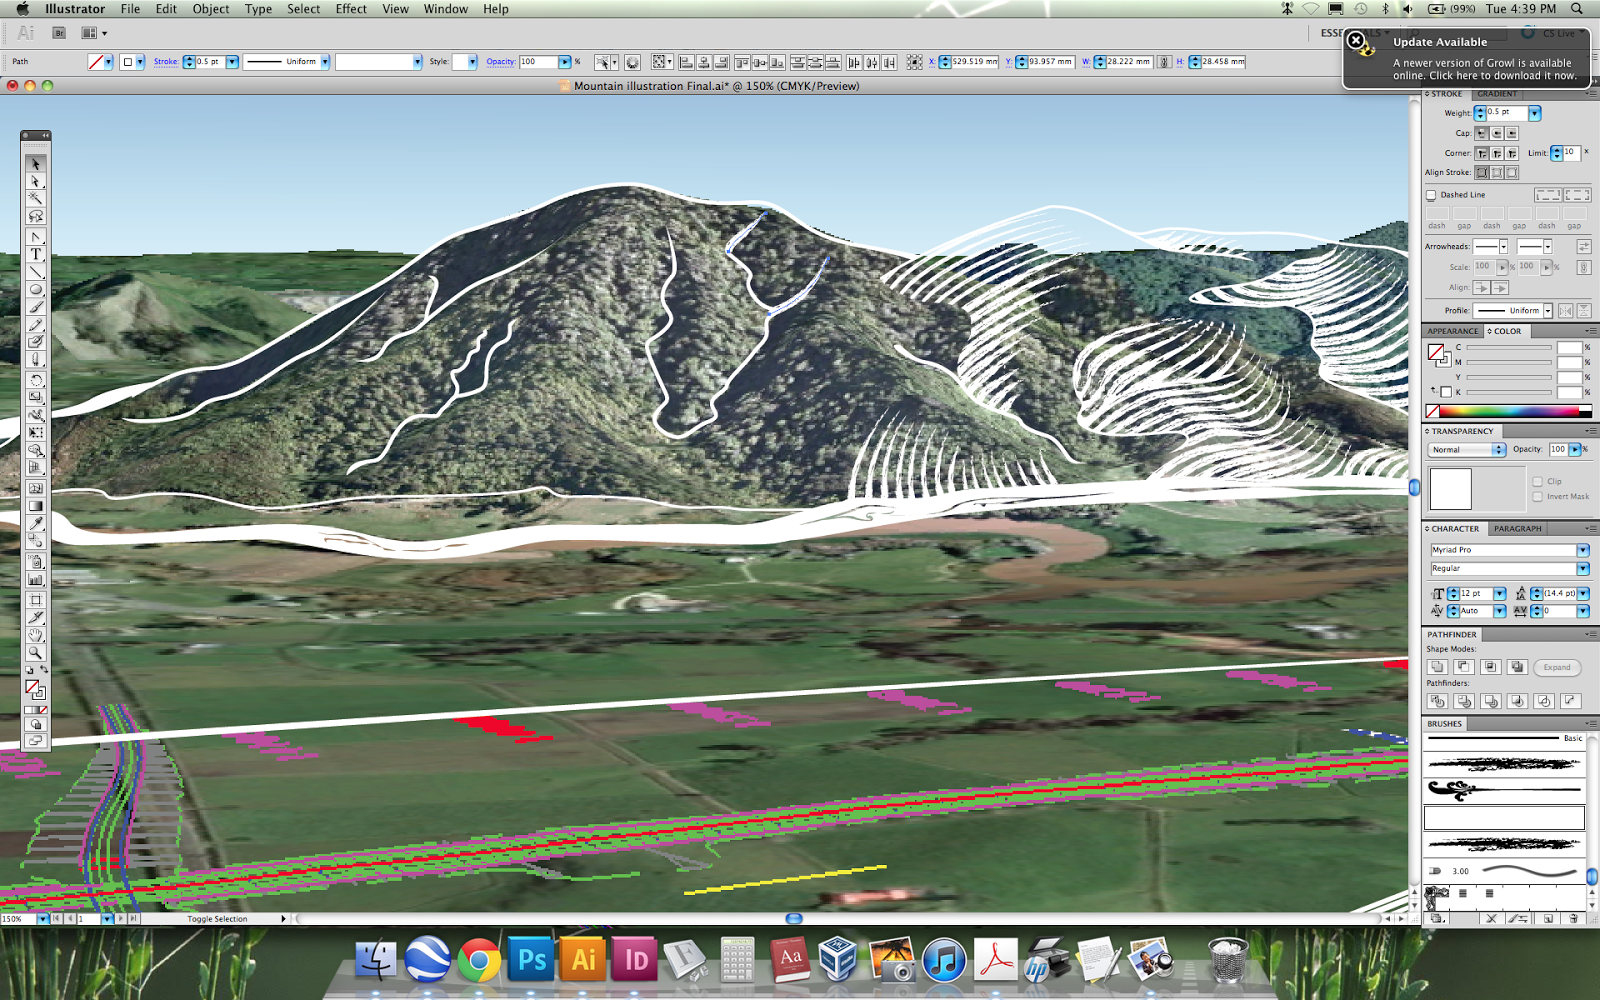The width and height of the screenshot is (1600, 1000).
Task: Switch to the Paragraph tab
Action: tap(1517, 529)
